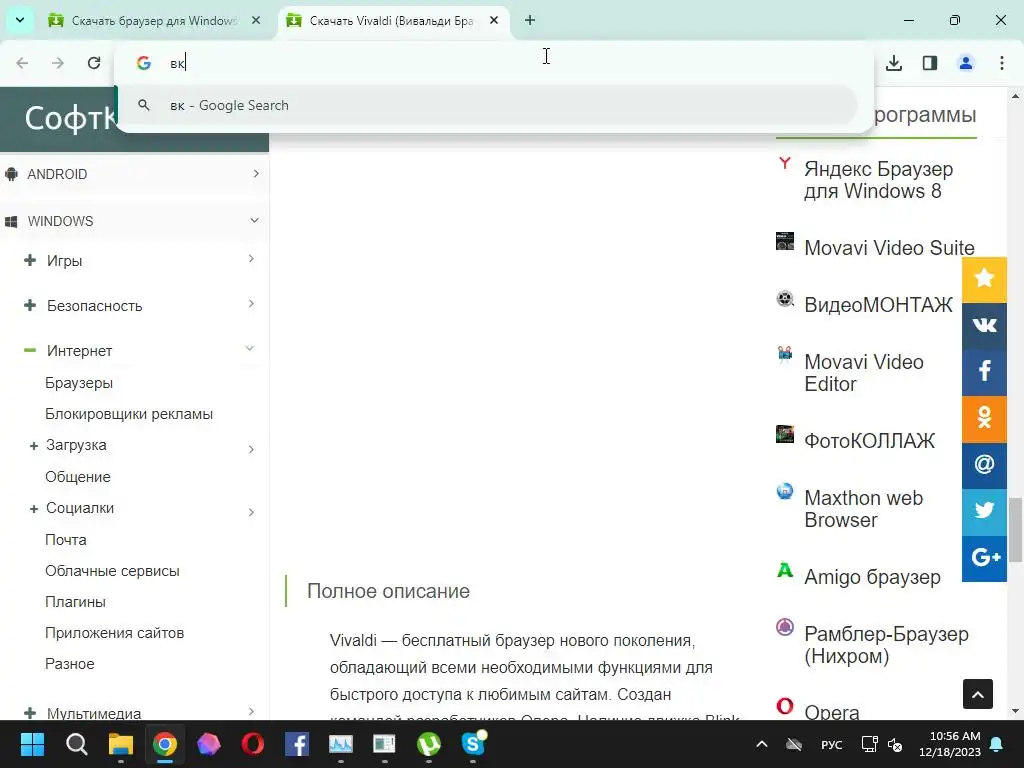Open the ФотоКОЛЛАЖ program link

[869, 441]
